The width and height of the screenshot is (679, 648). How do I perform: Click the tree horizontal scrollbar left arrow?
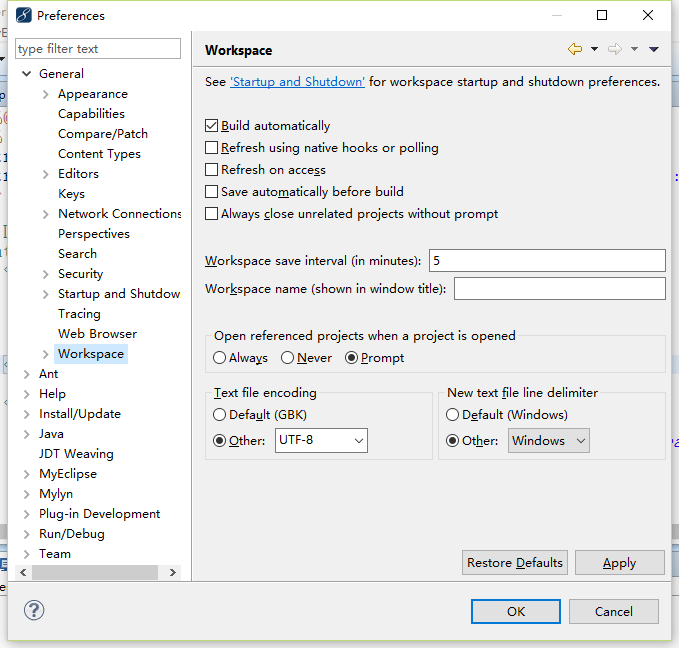(x=23, y=573)
